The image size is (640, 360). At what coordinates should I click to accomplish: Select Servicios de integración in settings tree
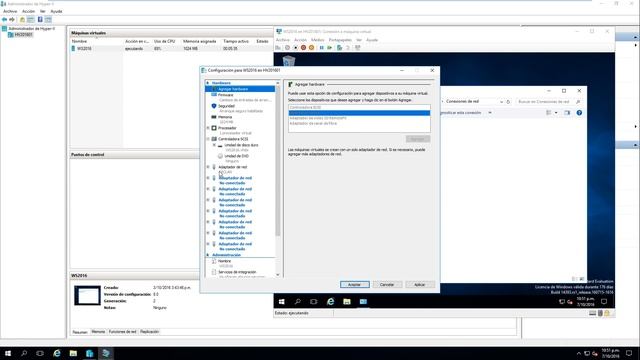(x=237, y=272)
